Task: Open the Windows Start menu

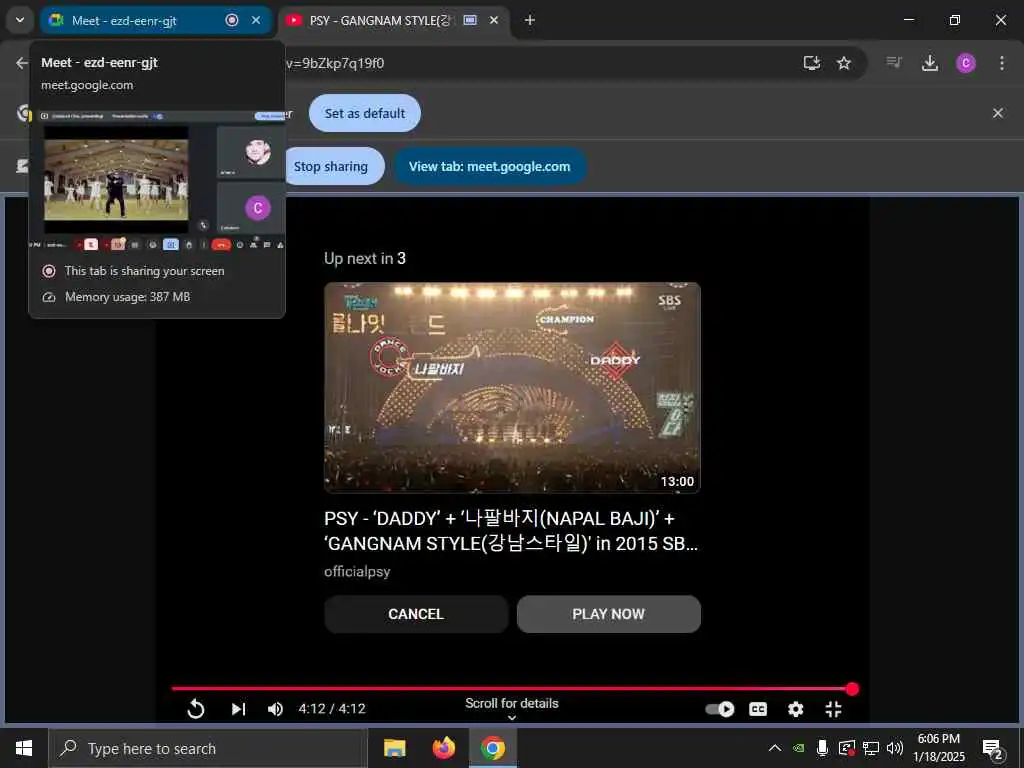Action: tap(24, 748)
